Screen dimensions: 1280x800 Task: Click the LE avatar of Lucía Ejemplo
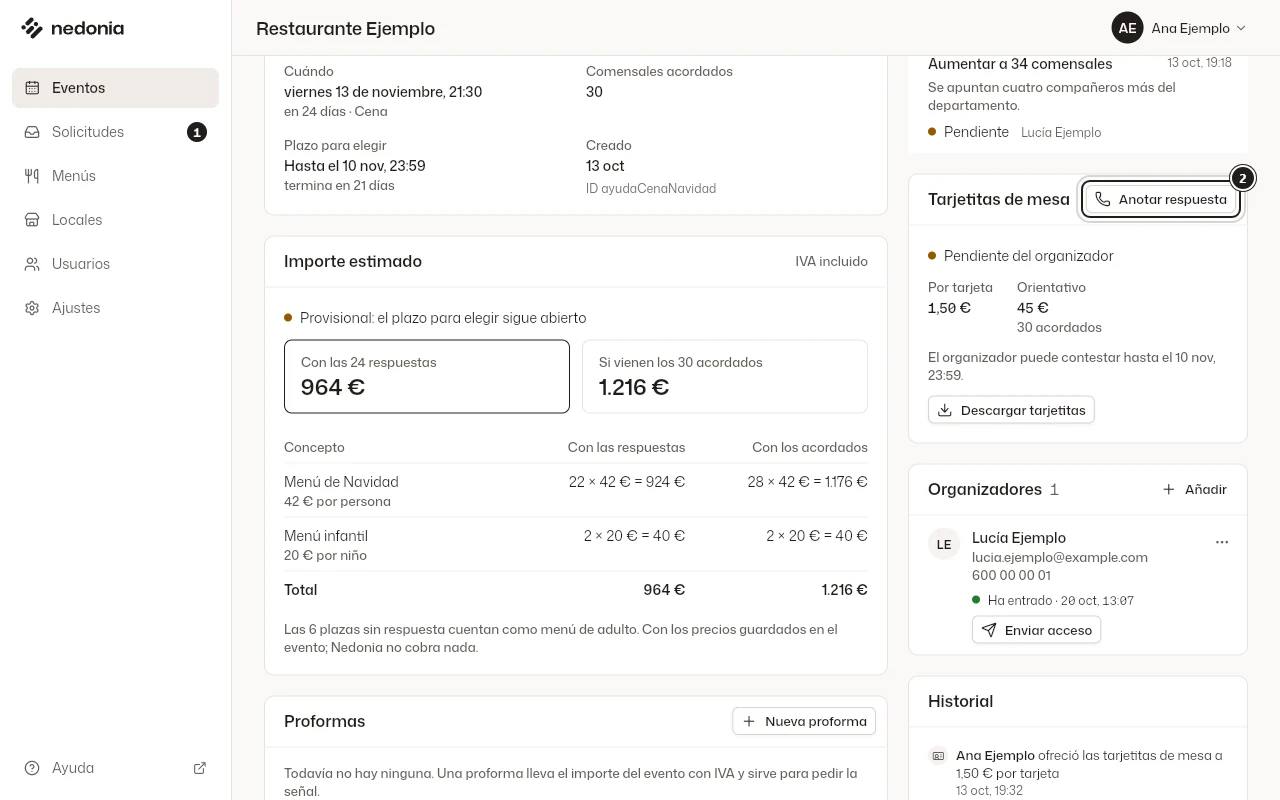[x=944, y=544]
